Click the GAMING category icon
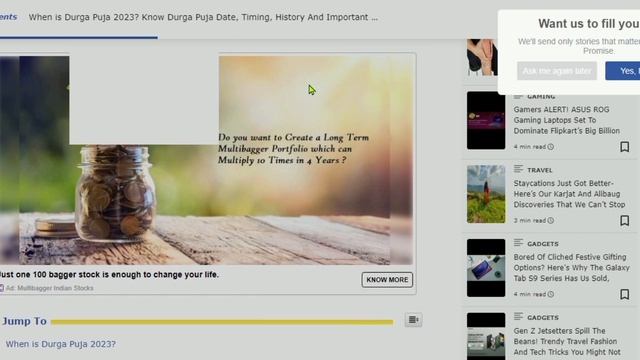This screenshot has width=640, height=360. (518, 96)
